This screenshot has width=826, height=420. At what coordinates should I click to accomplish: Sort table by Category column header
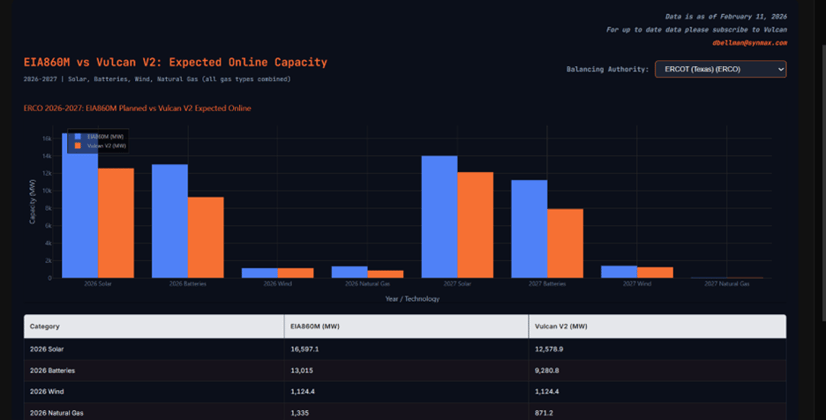(45, 326)
